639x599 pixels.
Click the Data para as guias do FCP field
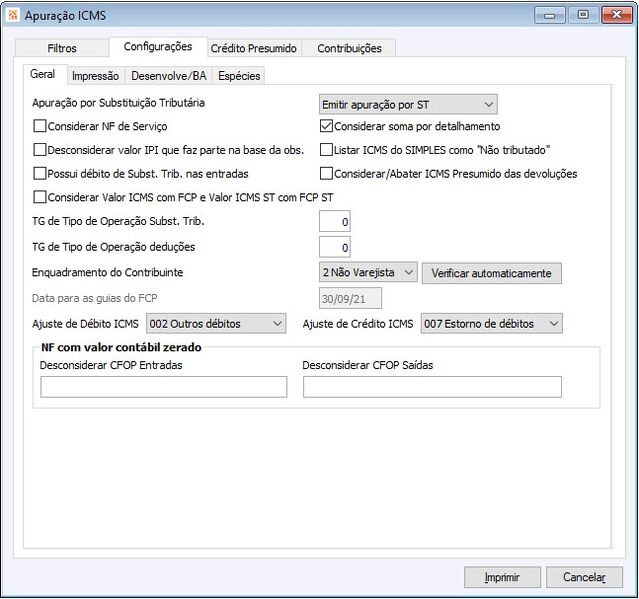tap(350, 299)
